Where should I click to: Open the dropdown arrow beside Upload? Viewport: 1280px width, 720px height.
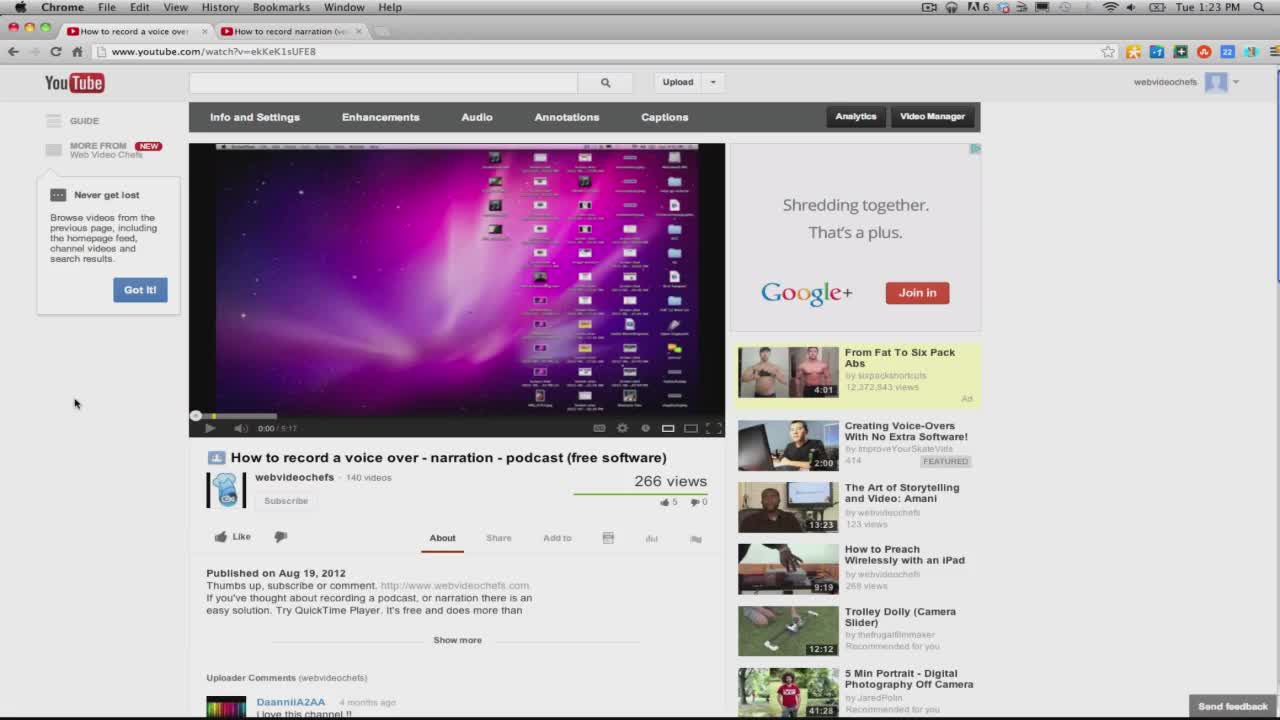[713, 82]
